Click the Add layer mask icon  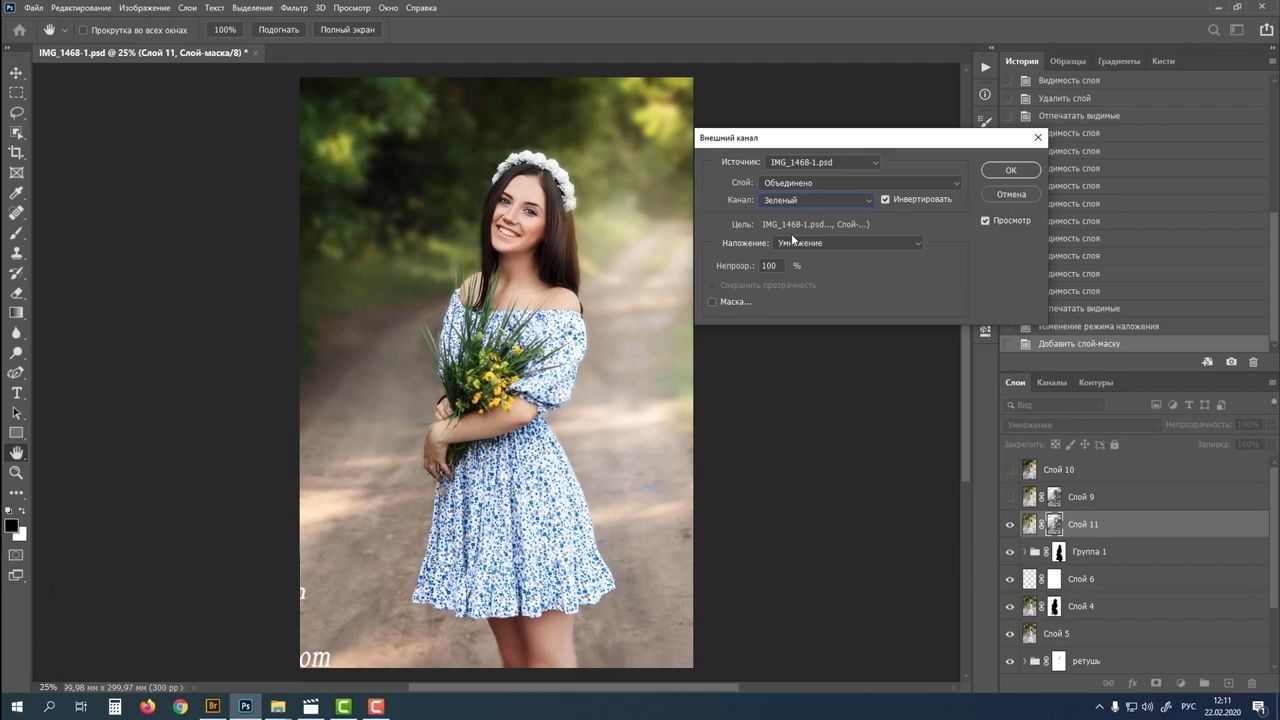point(1156,684)
